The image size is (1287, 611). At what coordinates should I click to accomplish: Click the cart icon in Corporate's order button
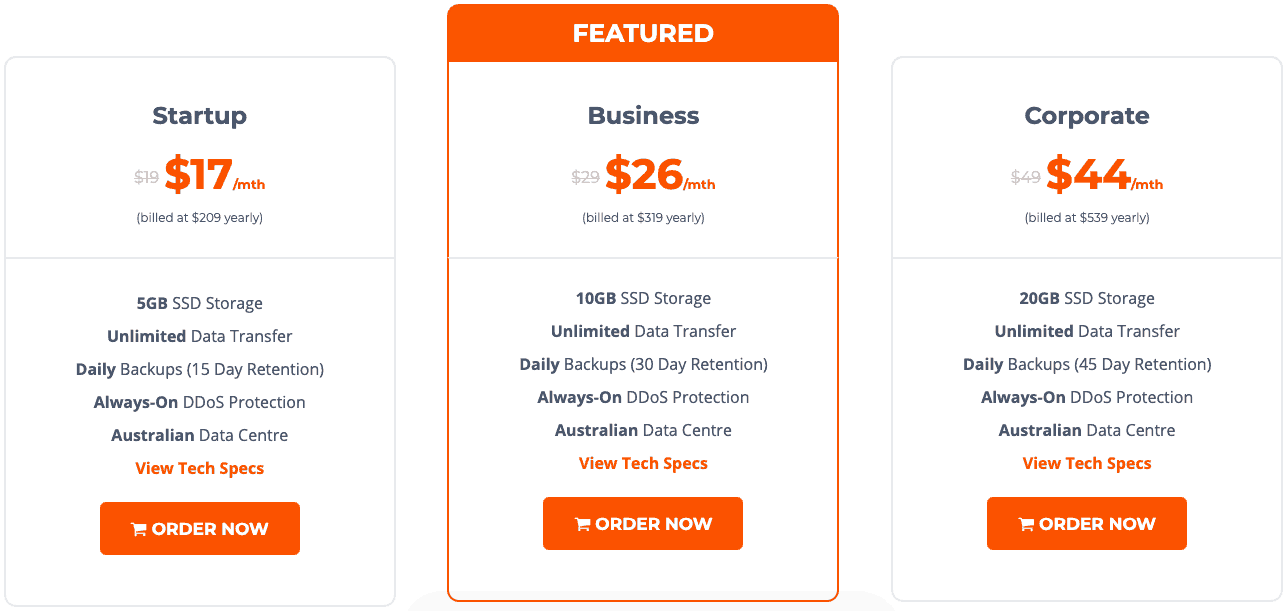[x=1026, y=524]
